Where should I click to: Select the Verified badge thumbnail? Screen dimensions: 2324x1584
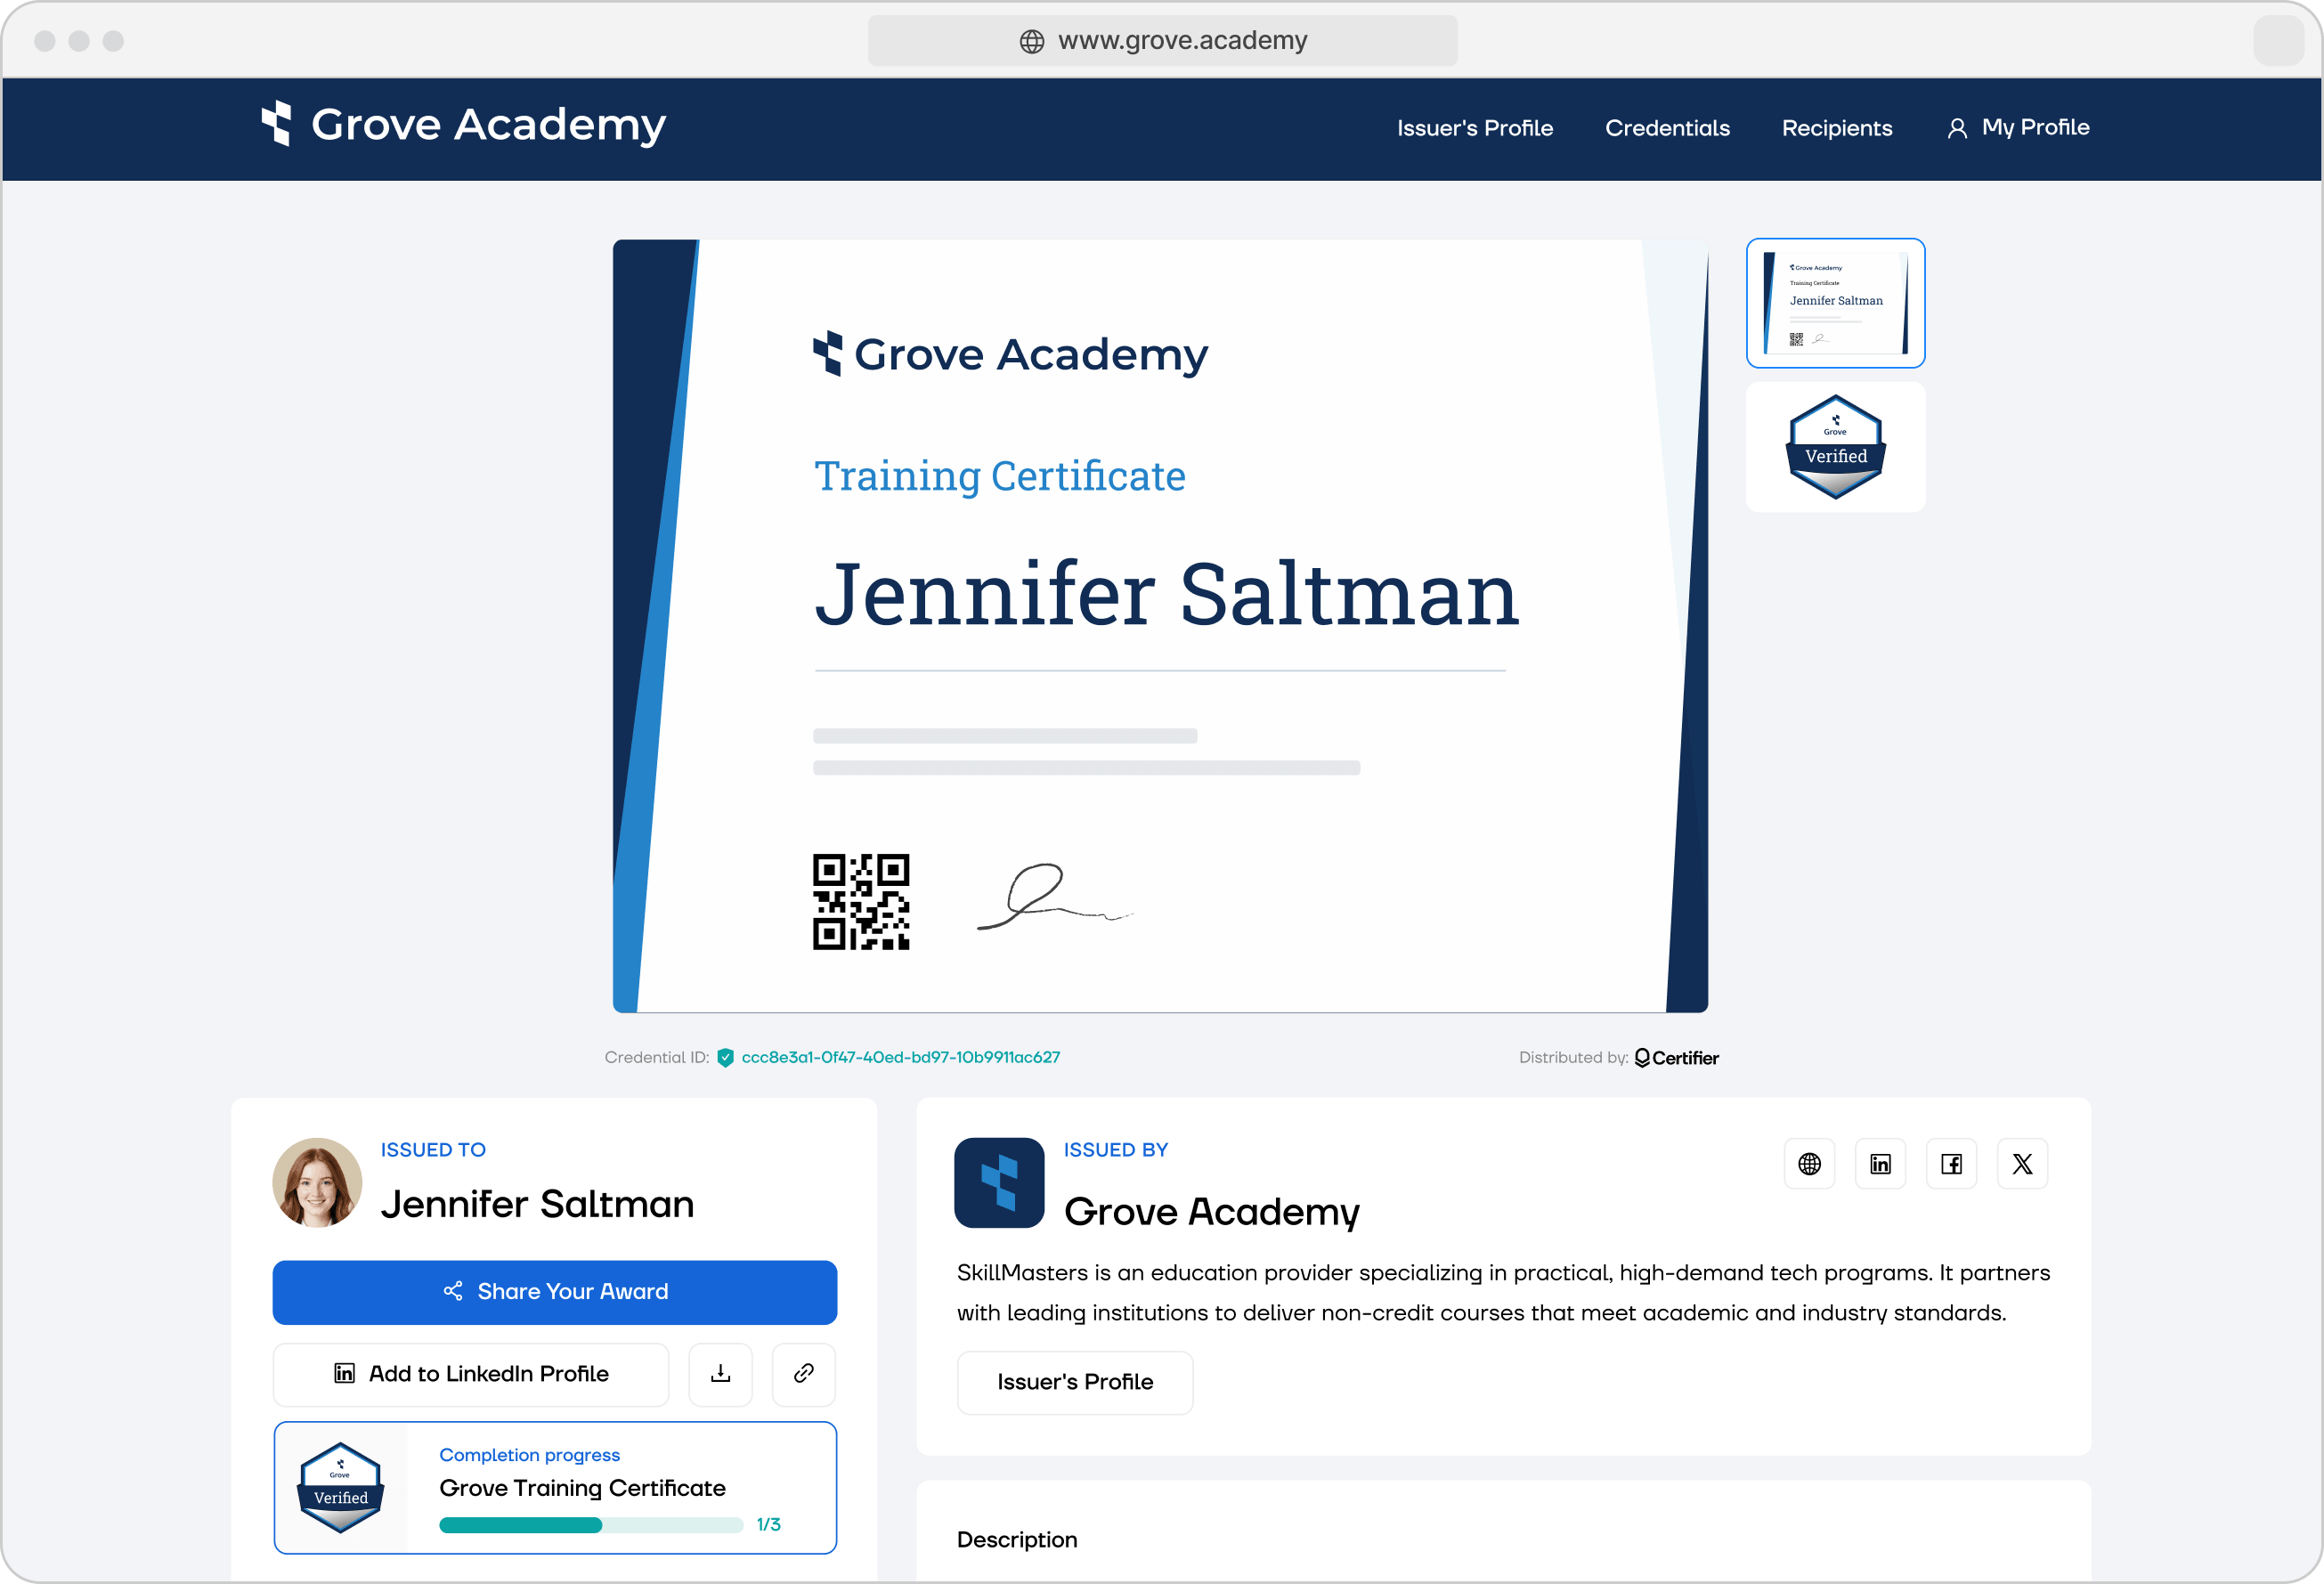point(1835,447)
